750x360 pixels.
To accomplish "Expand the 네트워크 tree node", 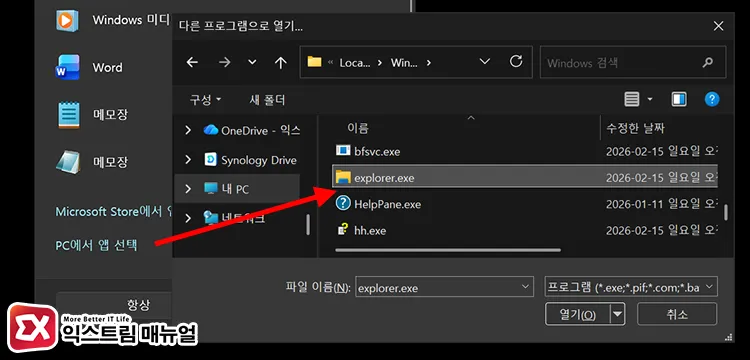I will 188,218.
